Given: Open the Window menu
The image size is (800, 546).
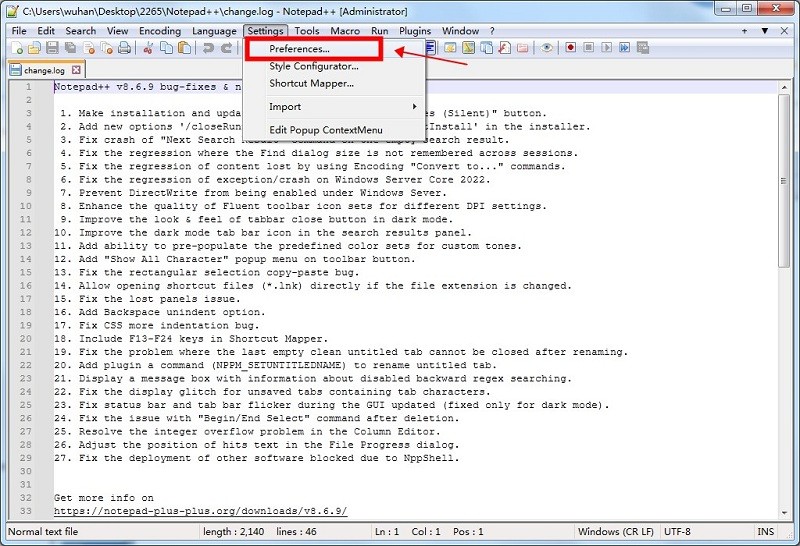Looking at the screenshot, I should pyautogui.click(x=460, y=31).
